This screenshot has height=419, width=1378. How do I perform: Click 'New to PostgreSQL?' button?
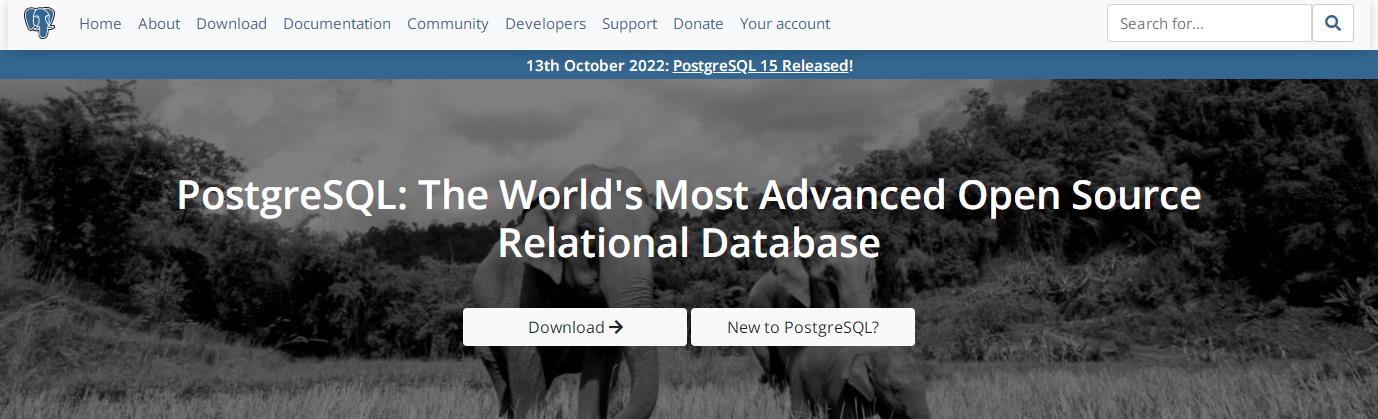click(803, 327)
